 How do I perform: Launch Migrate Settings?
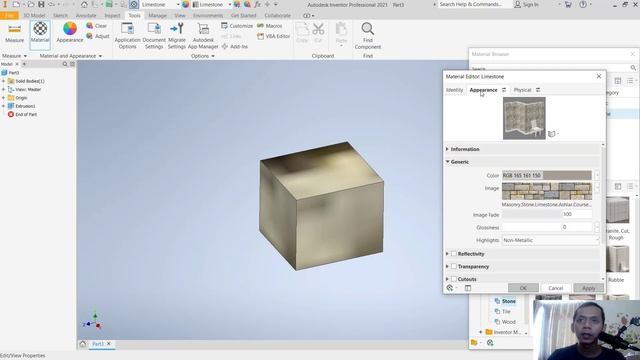pos(177,36)
